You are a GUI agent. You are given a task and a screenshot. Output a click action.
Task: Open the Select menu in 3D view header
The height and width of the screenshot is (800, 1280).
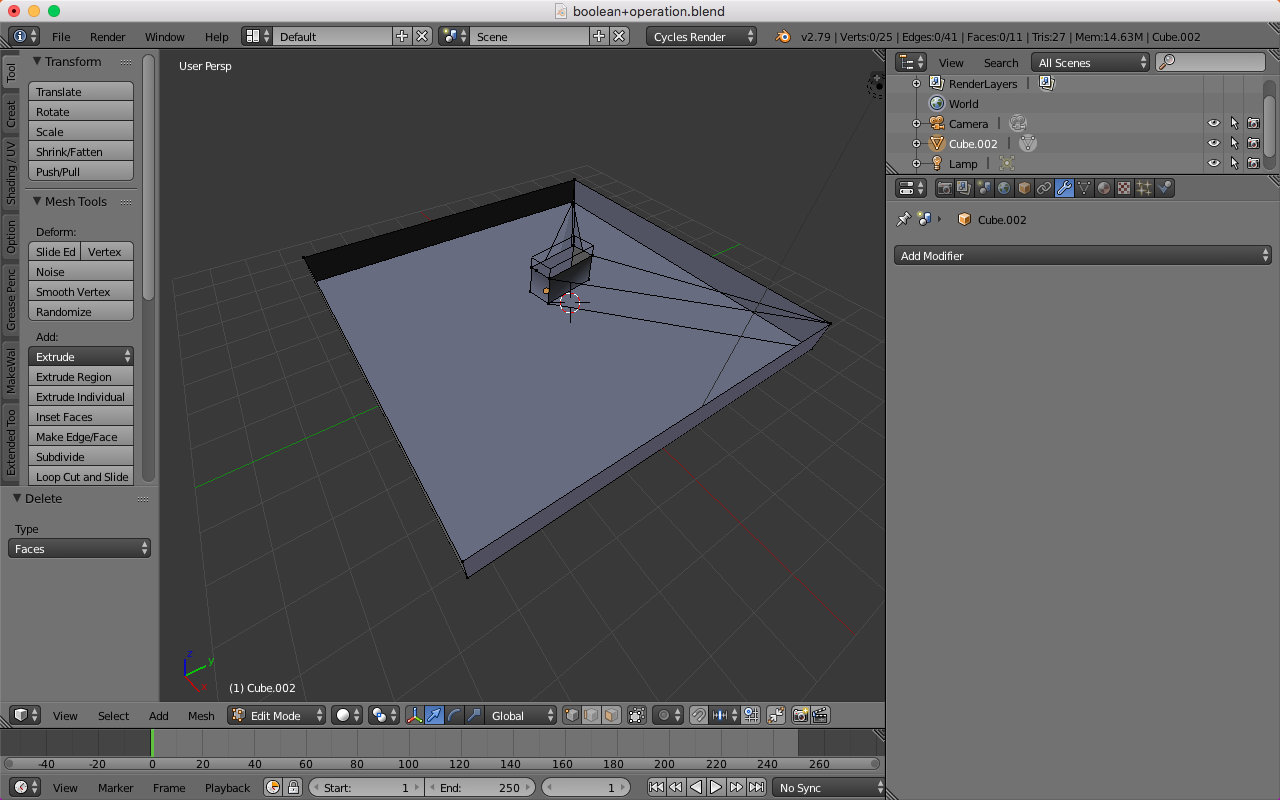tap(113, 715)
